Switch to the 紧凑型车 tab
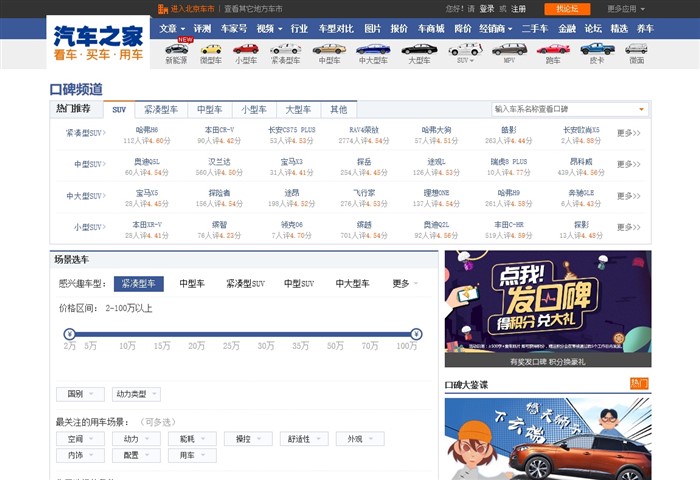 point(161,109)
